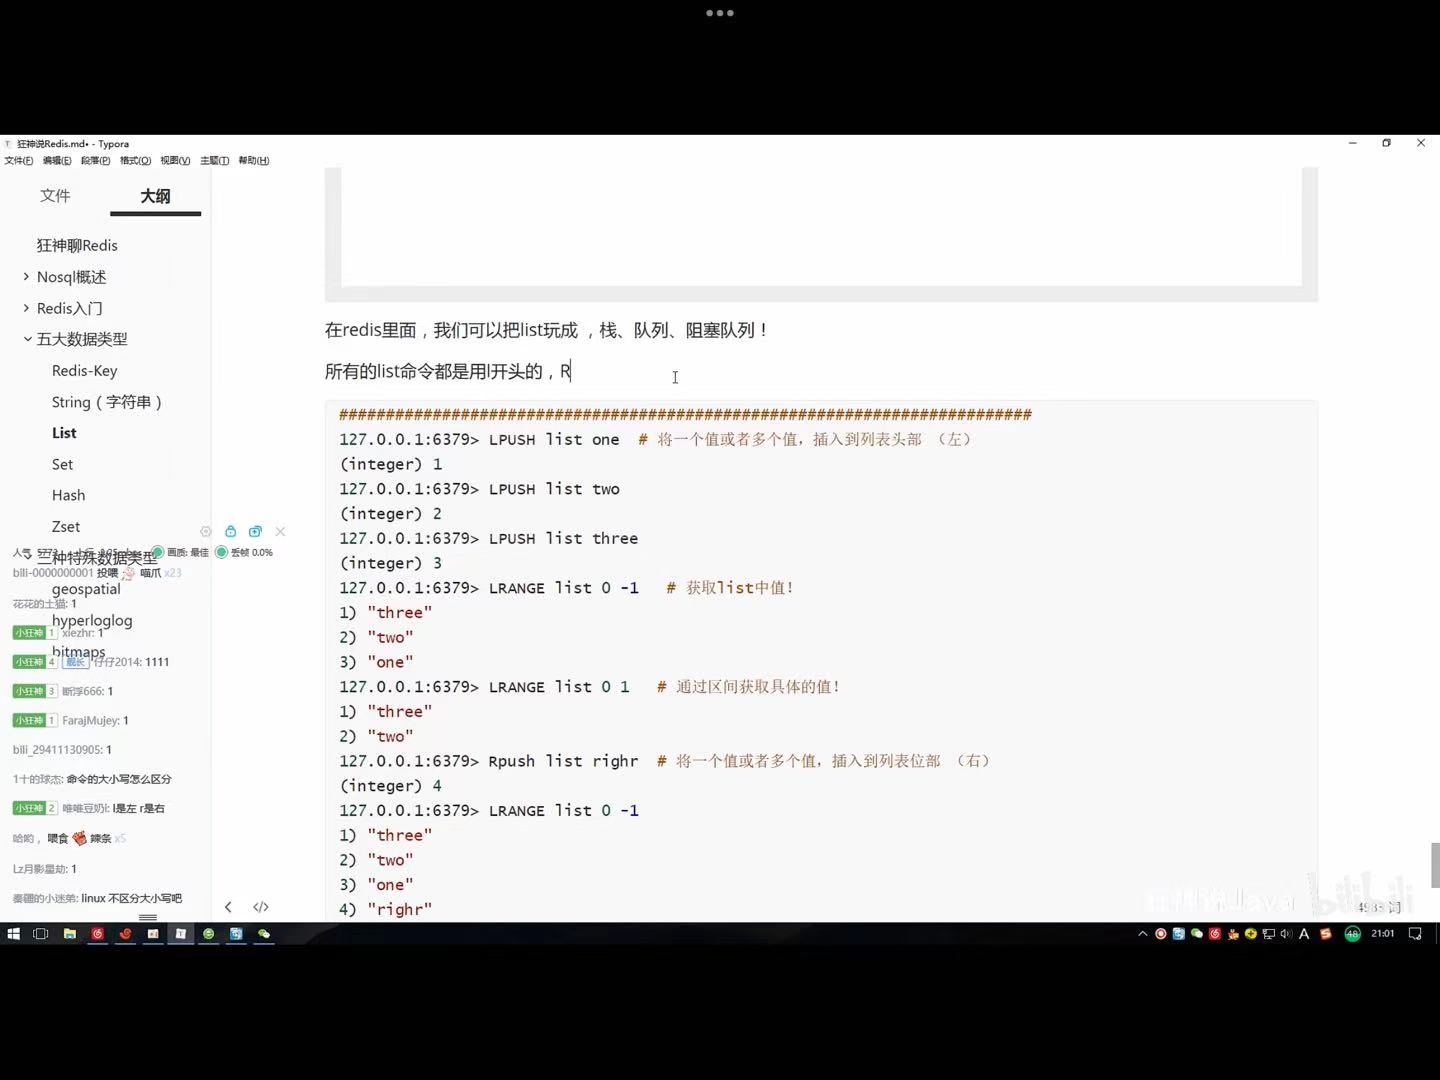Image resolution: width=1440 pixels, height=1080 pixels.
Task: Click the Typora T icon on taskbar
Action: point(181,934)
